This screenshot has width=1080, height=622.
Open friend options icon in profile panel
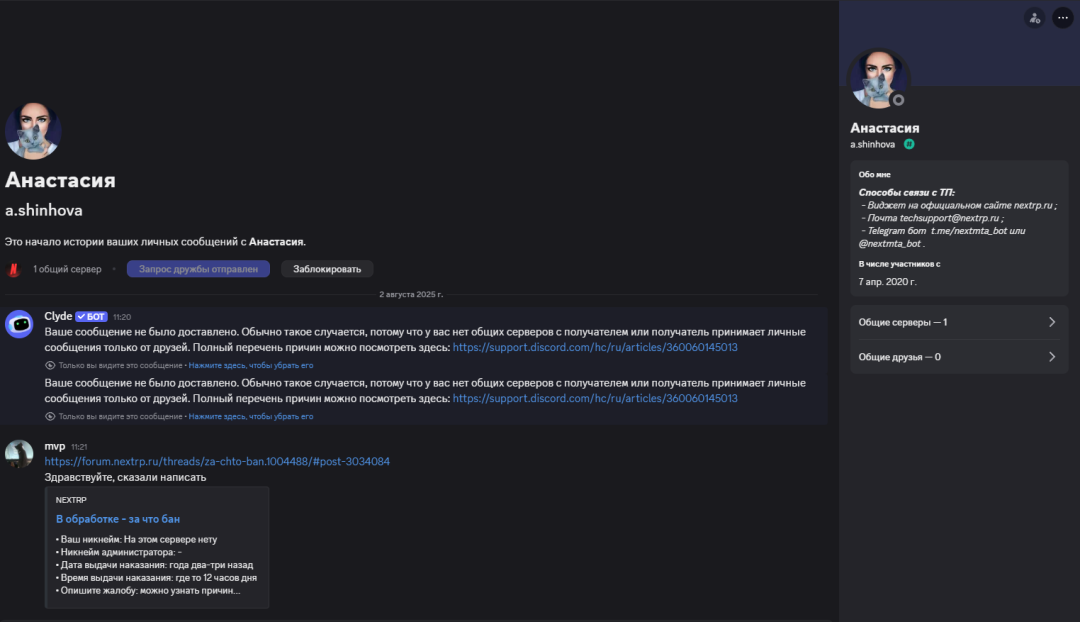[1035, 19]
